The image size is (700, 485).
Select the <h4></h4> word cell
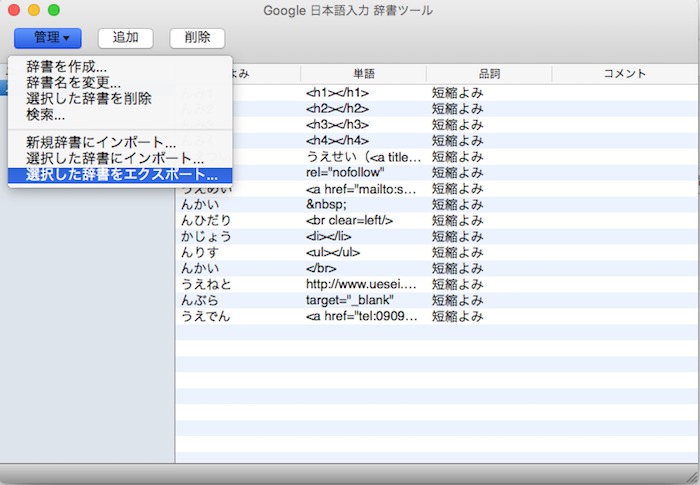338,141
